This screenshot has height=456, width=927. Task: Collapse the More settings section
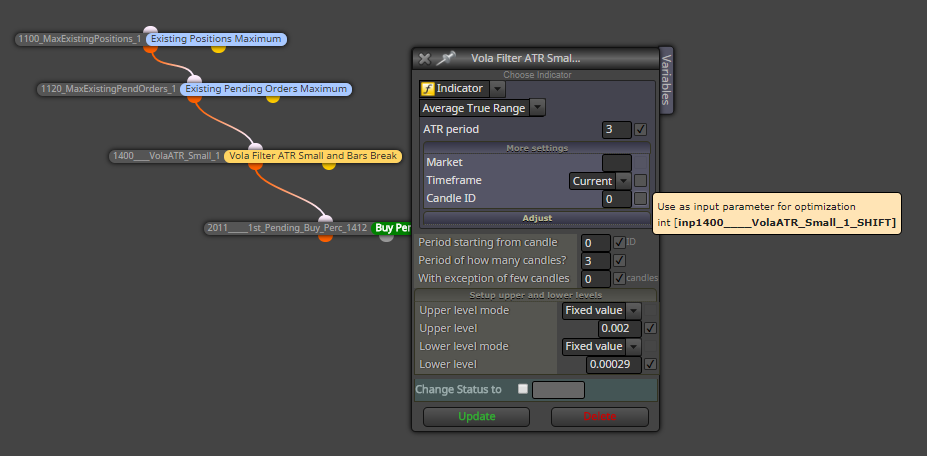537,148
